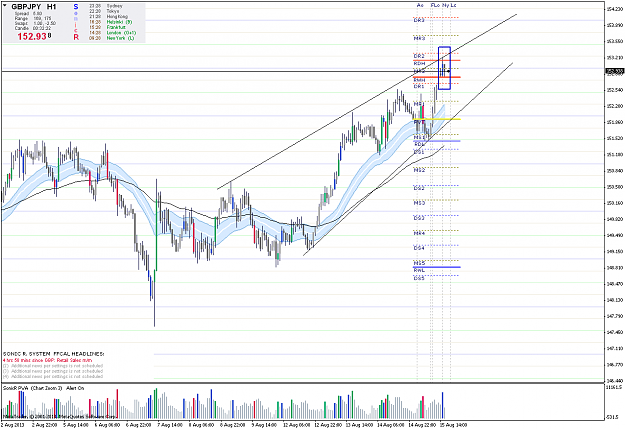Click the Range value line
The width and height of the screenshot is (625, 429).
[x=33, y=18]
